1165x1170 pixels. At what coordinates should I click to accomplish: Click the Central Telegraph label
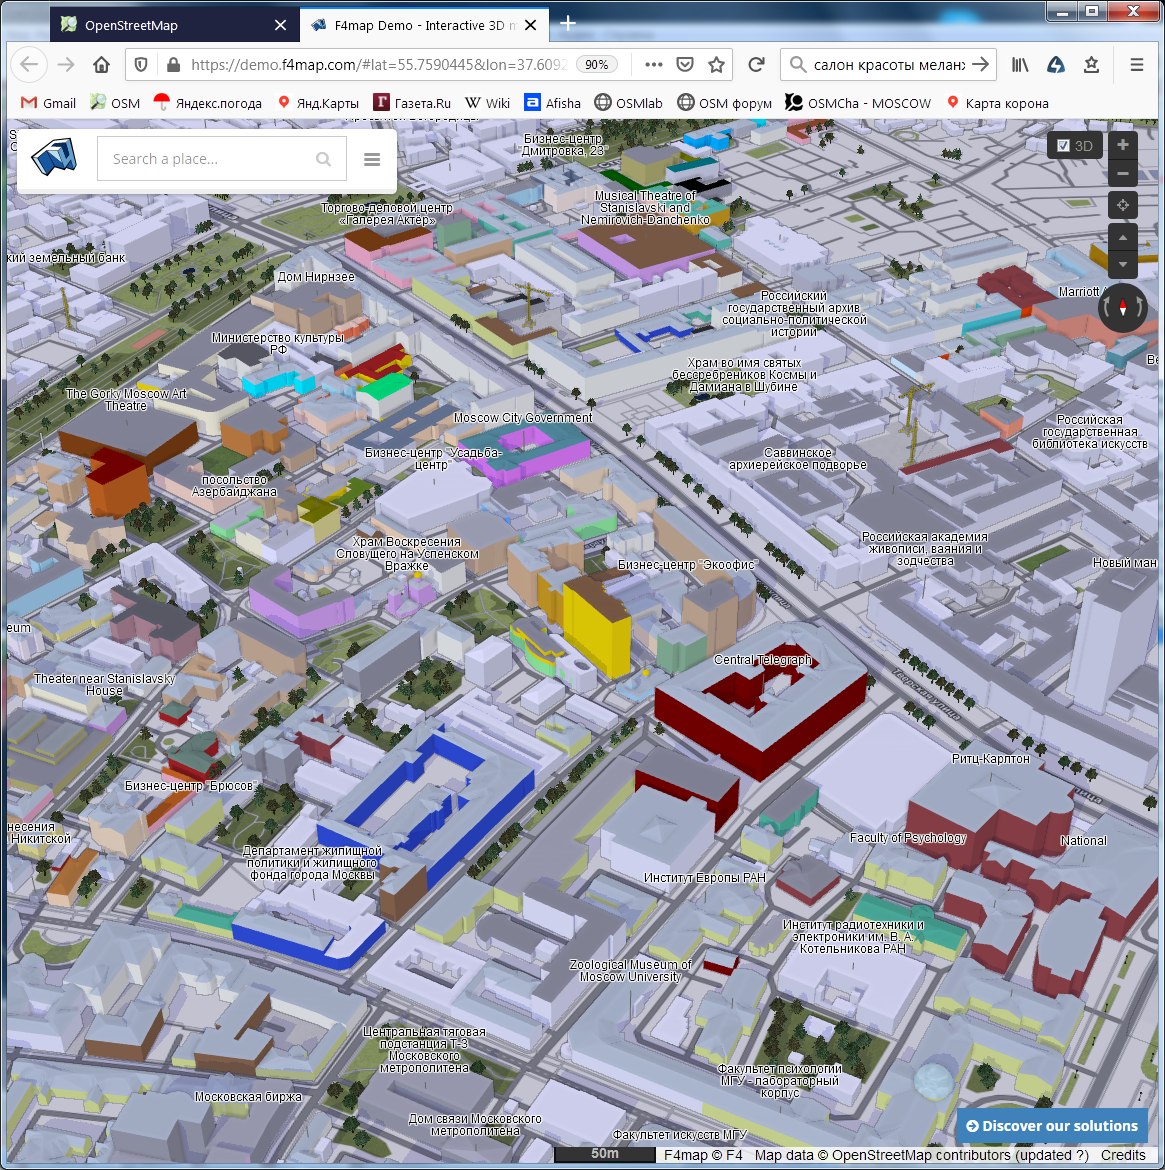pyautogui.click(x=763, y=660)
